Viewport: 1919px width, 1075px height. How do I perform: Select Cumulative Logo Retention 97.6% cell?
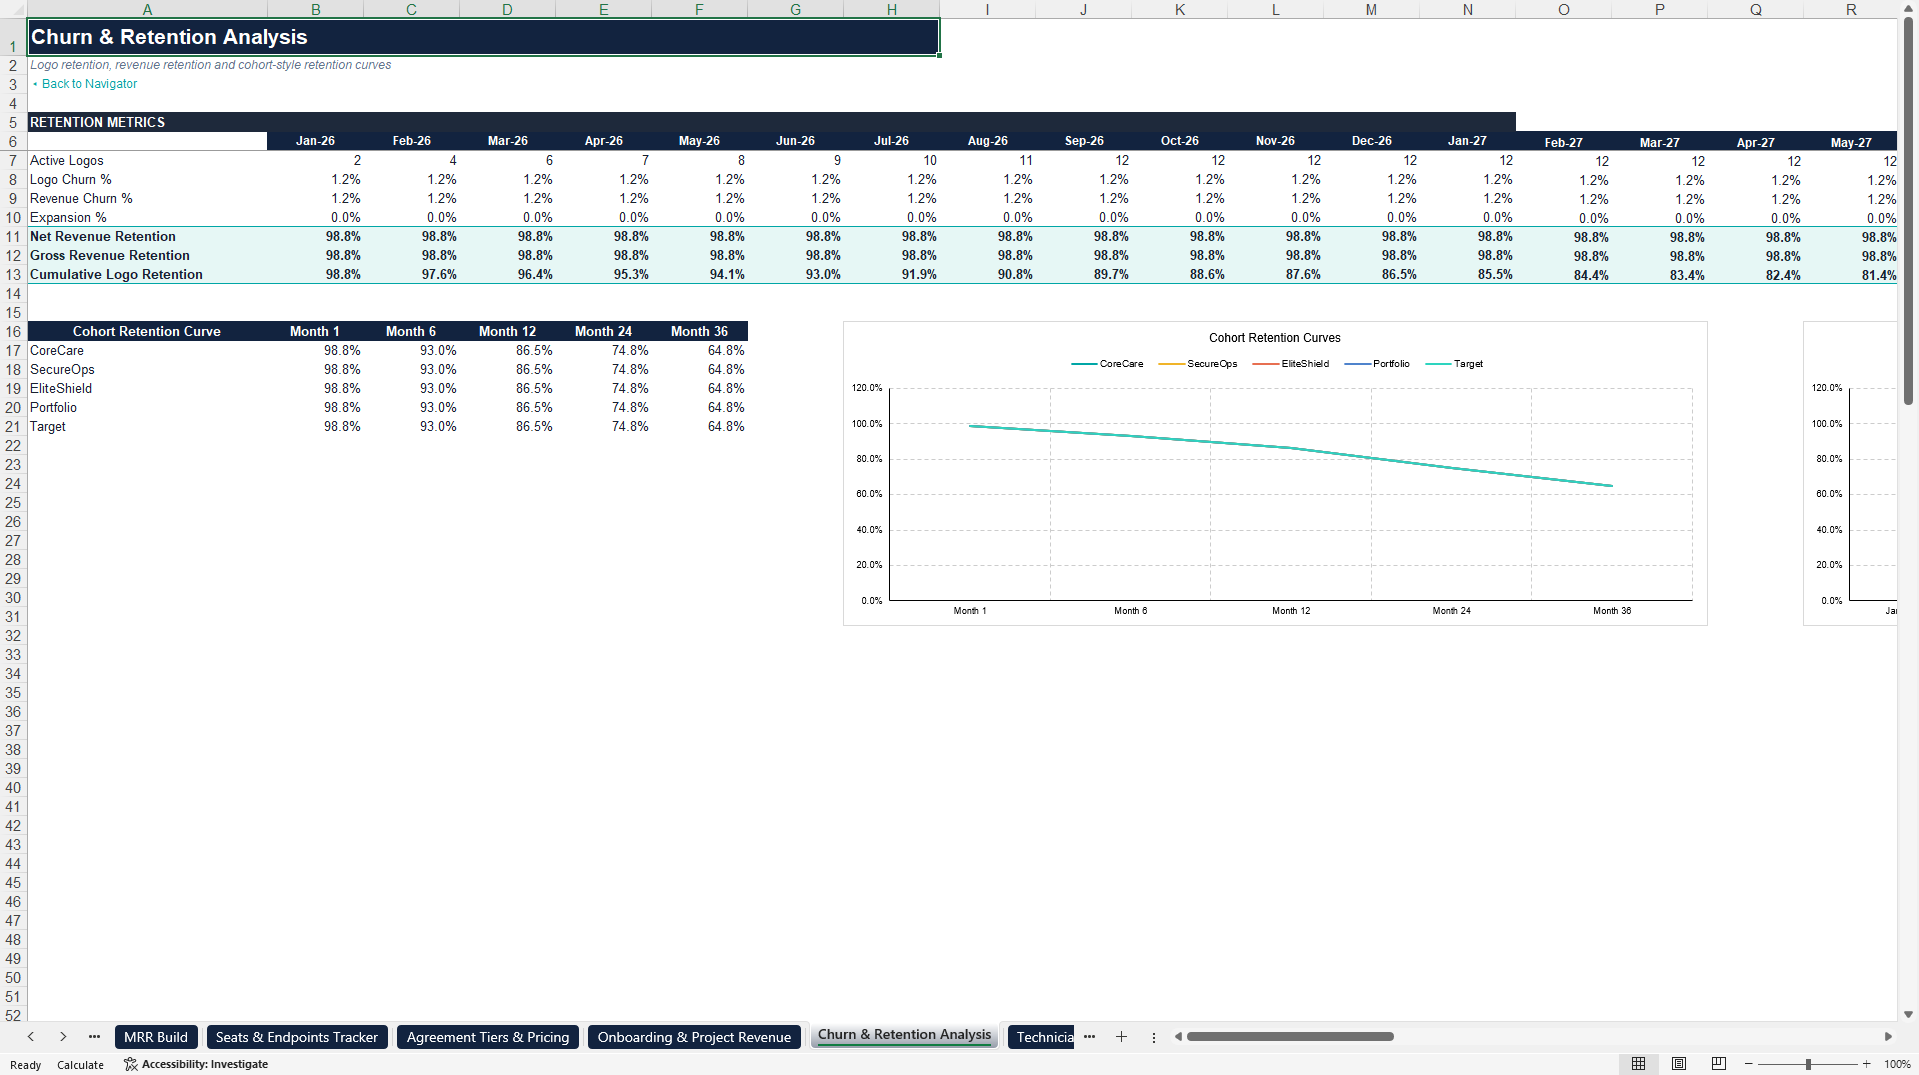click(411, 274)
